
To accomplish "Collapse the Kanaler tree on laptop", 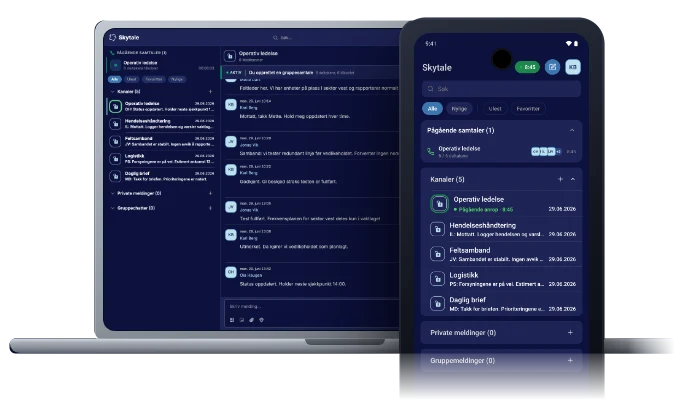I will coord(113,92).
